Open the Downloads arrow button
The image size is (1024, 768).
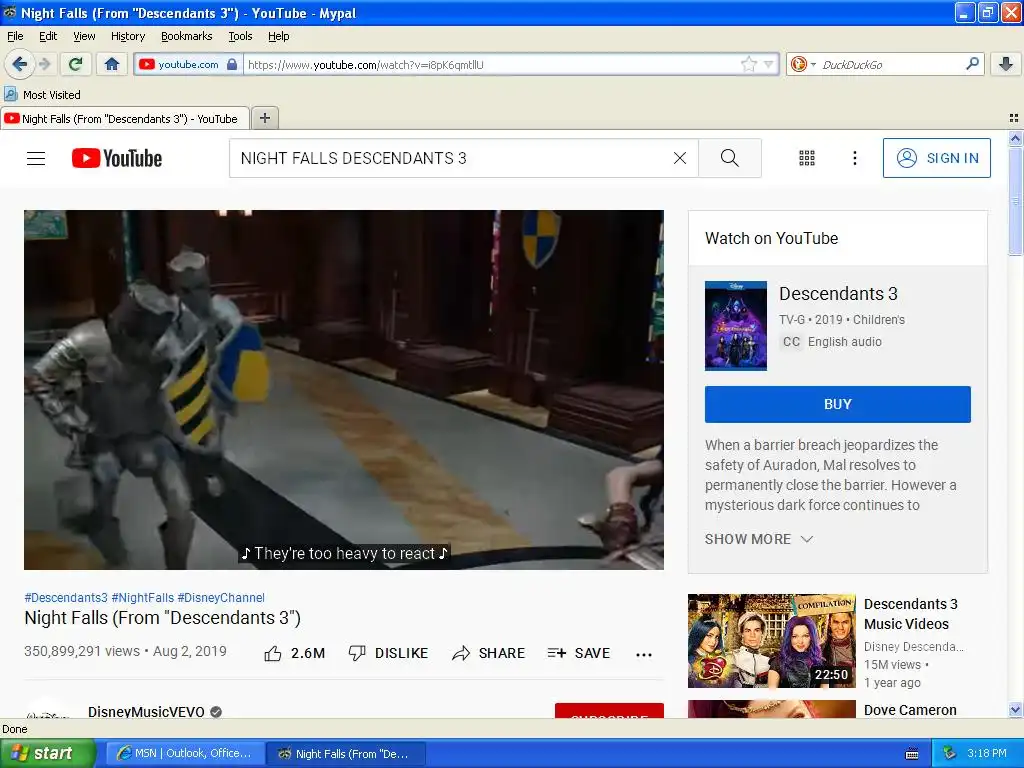tap(1006, 64)
